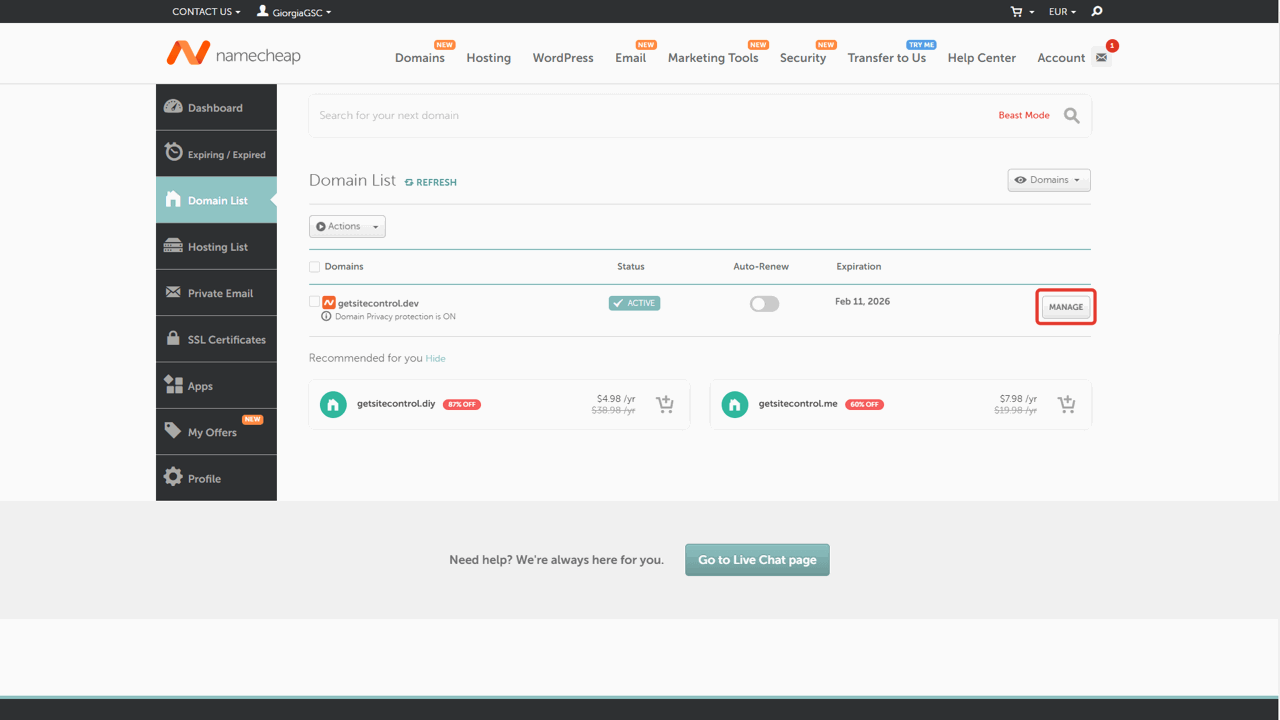Click Go to Live Chat page button

(757, 560)
